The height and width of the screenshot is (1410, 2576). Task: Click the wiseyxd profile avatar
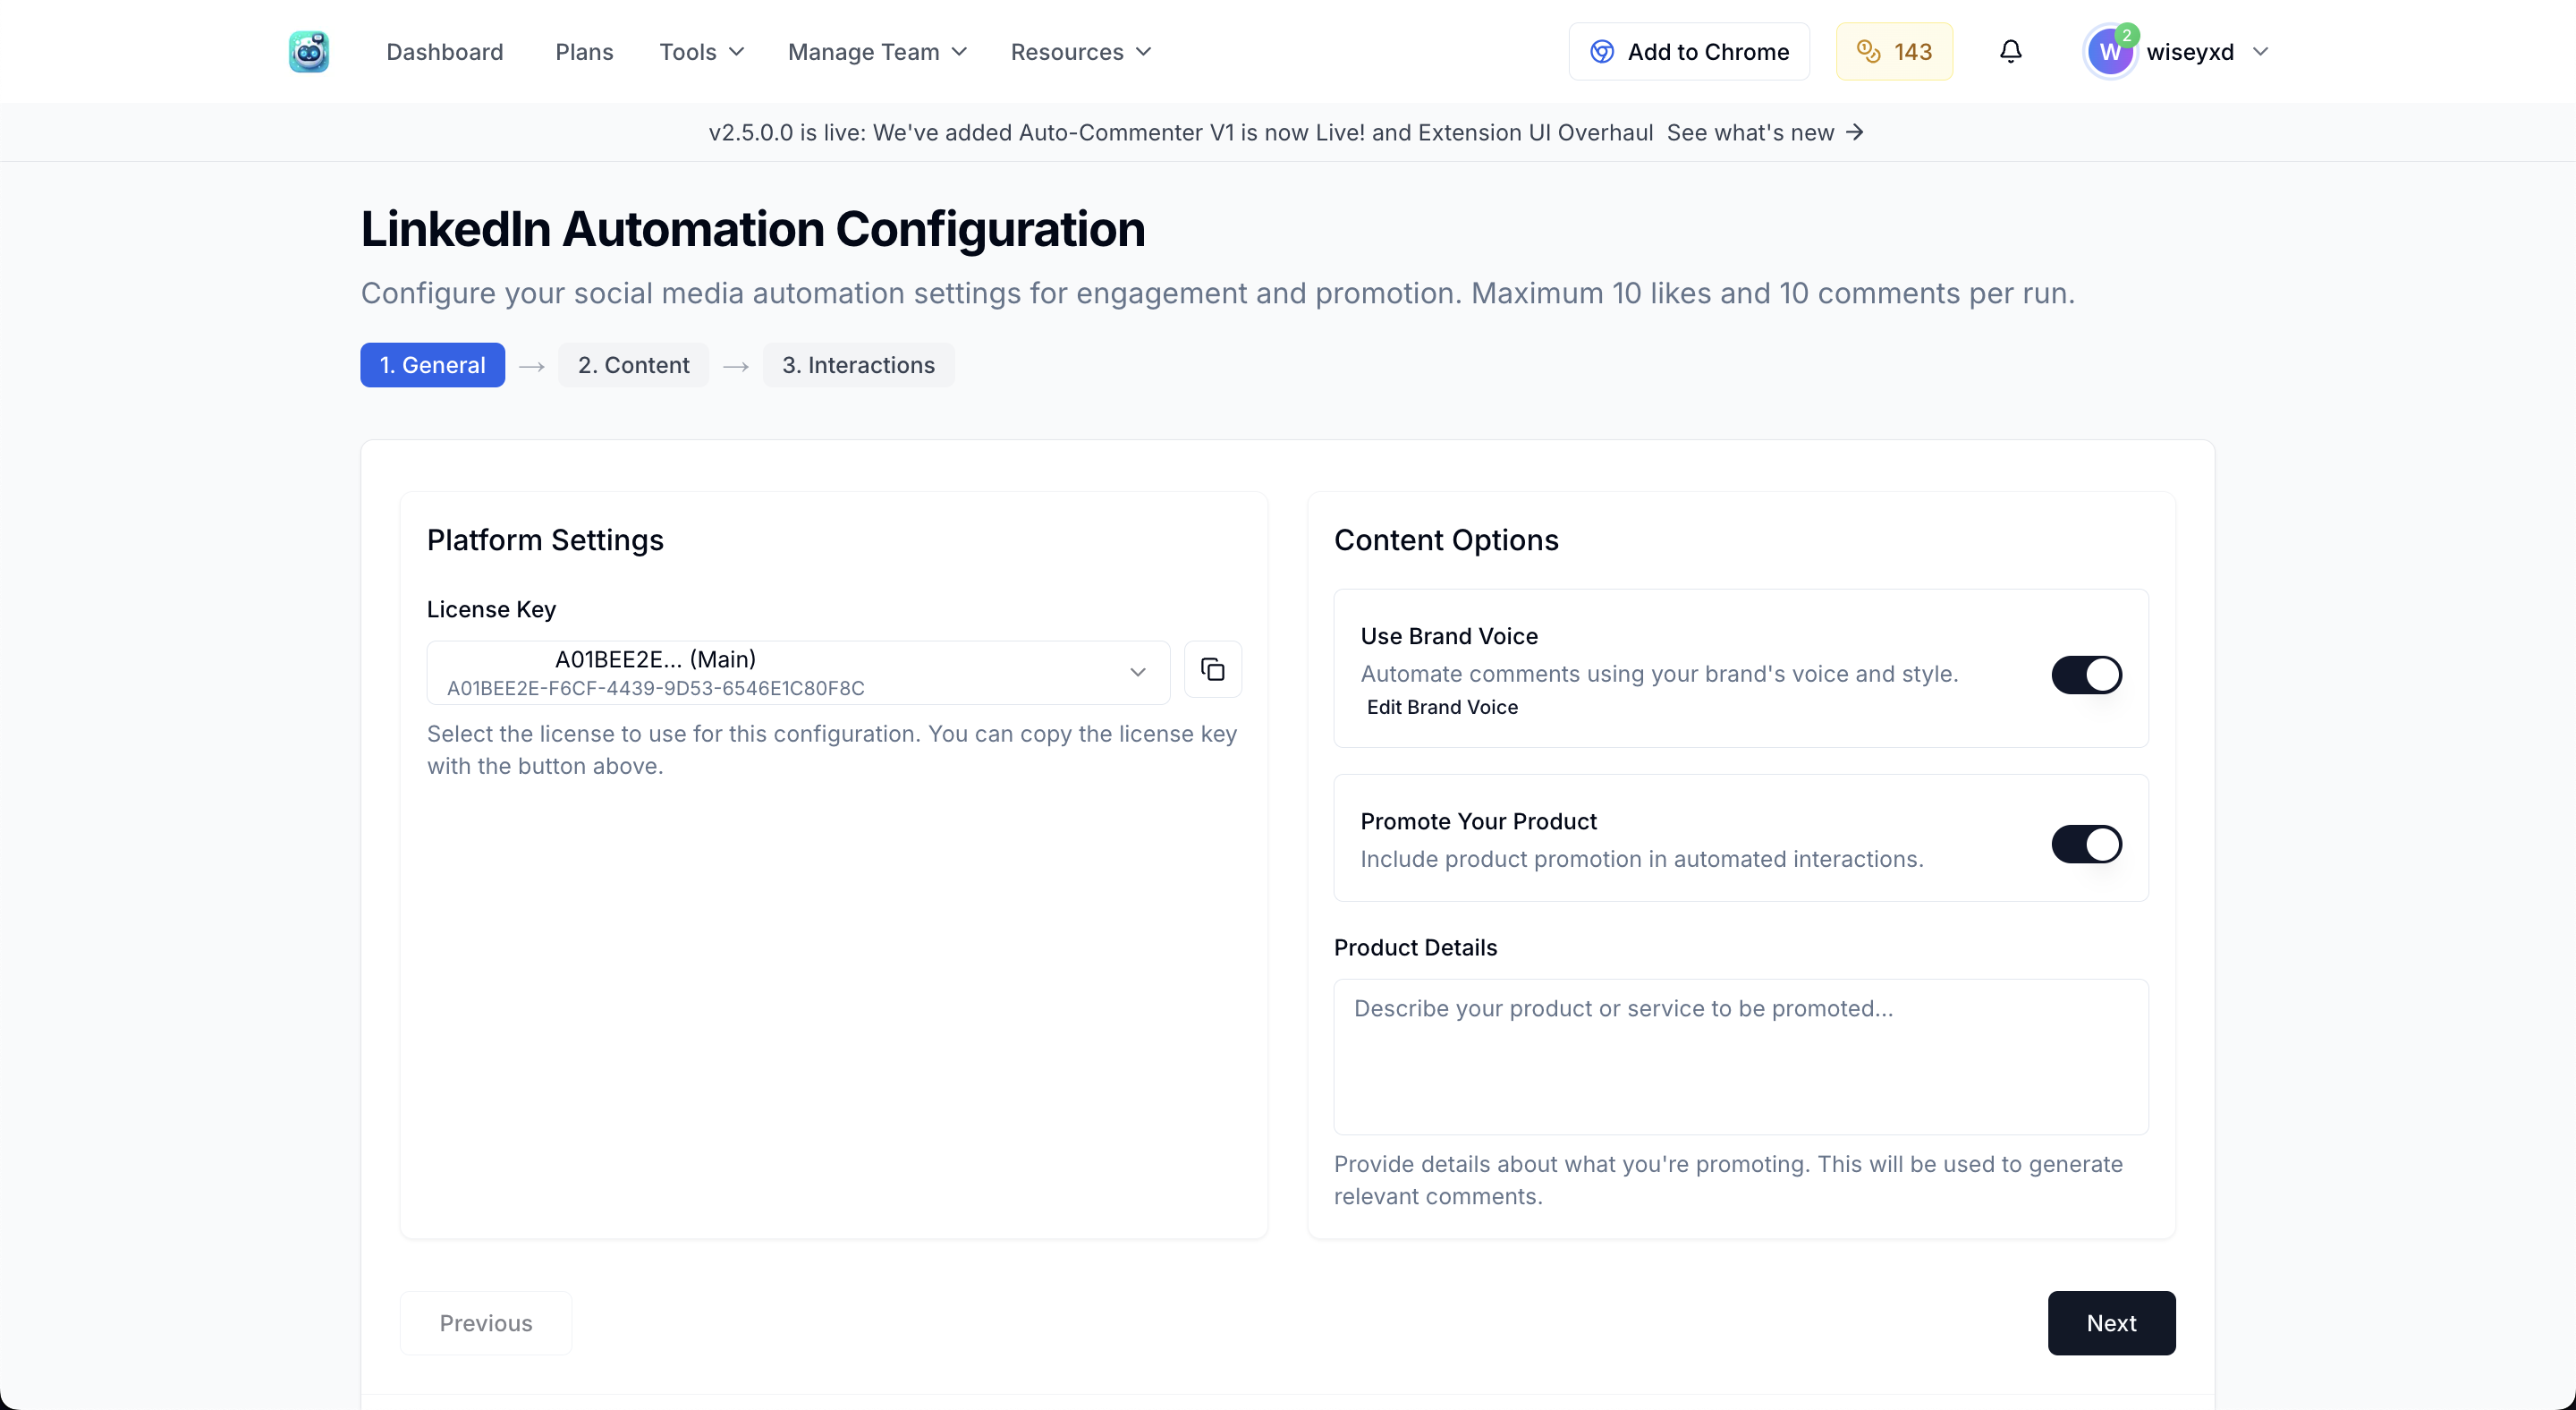coord(2110,52)
